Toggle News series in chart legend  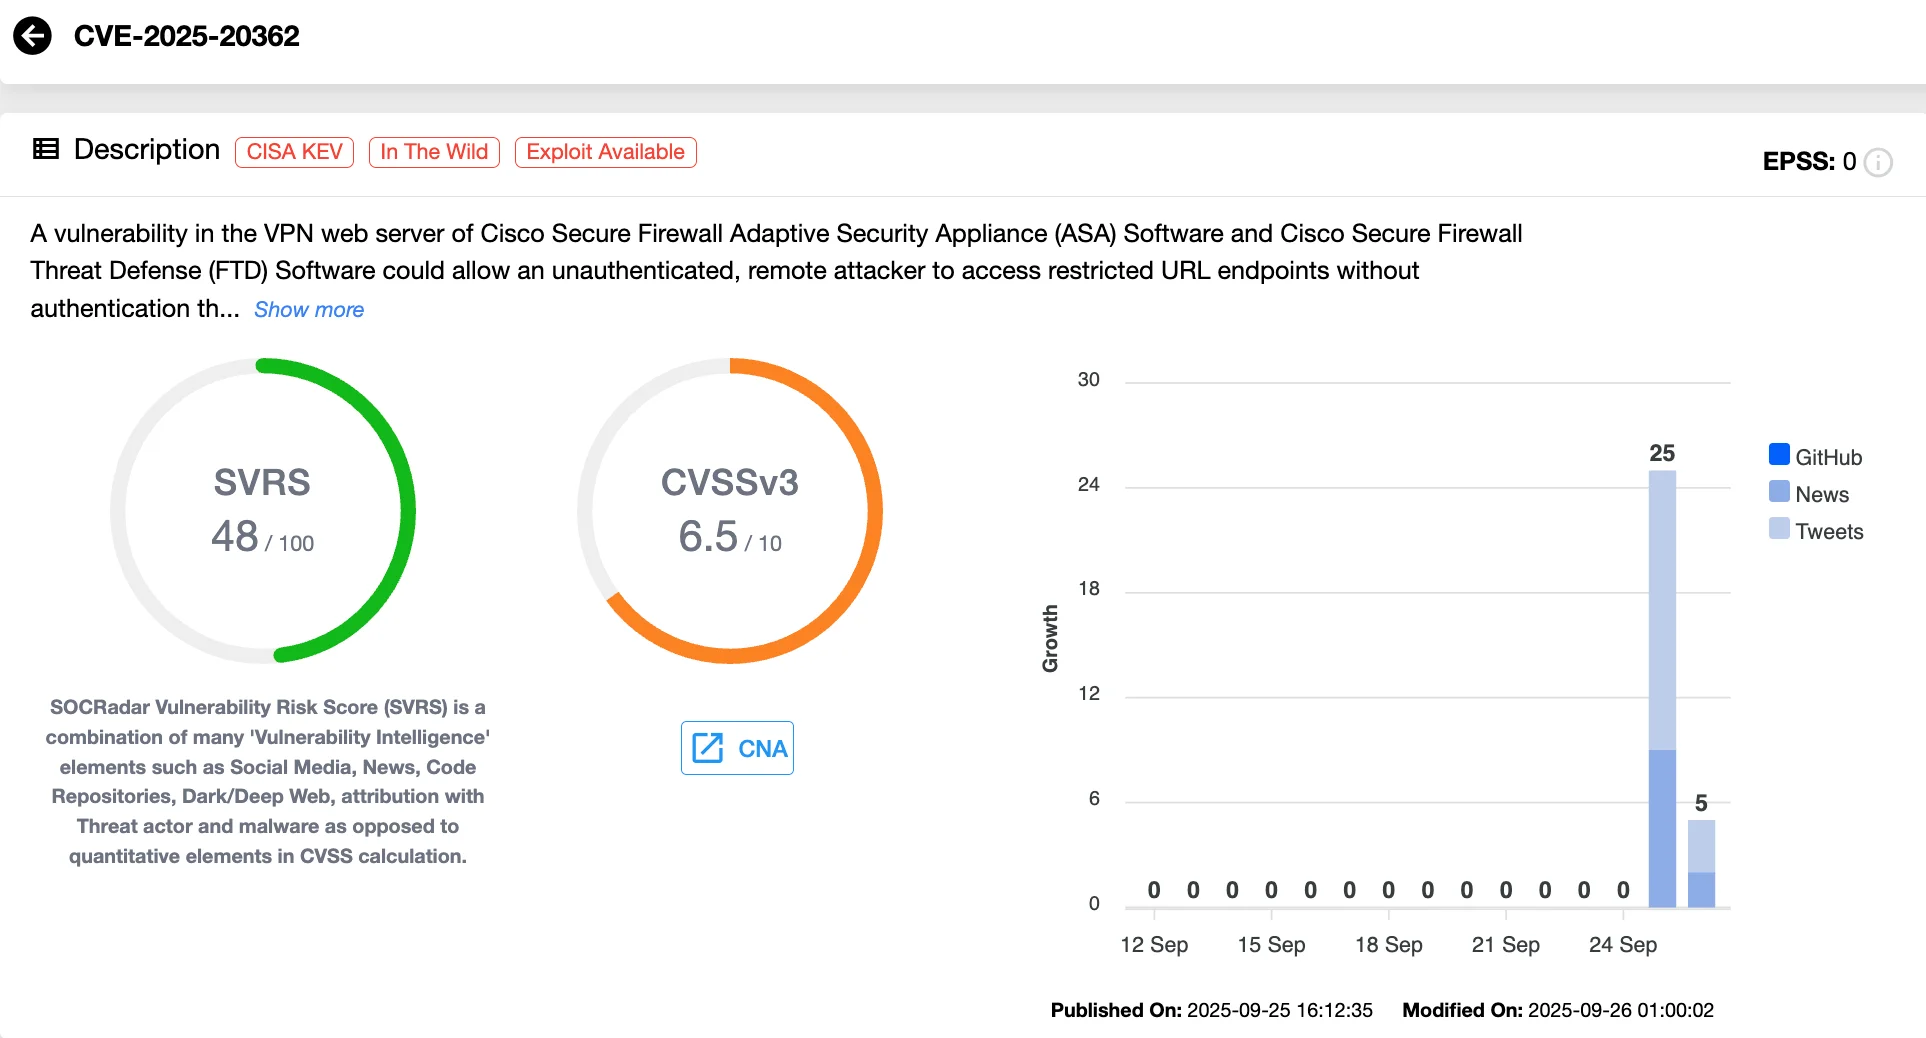pyautogui.click(x=1821, y=494)
